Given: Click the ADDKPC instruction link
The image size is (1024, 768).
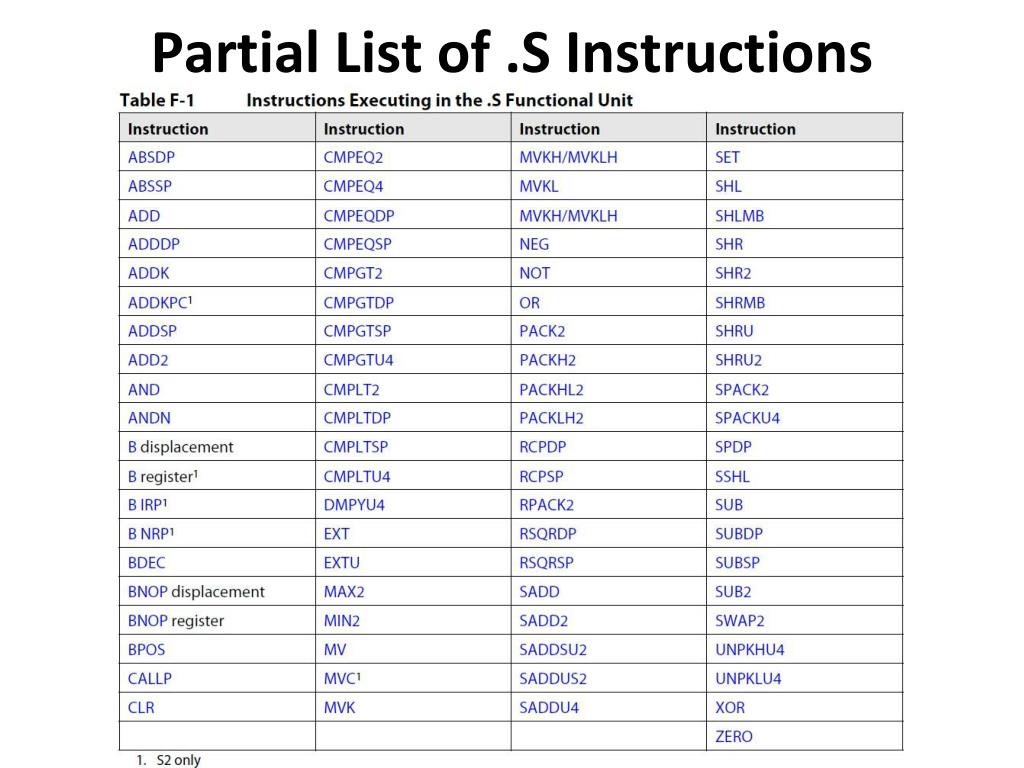Looking at the screenshot, I should pos(160,302).
